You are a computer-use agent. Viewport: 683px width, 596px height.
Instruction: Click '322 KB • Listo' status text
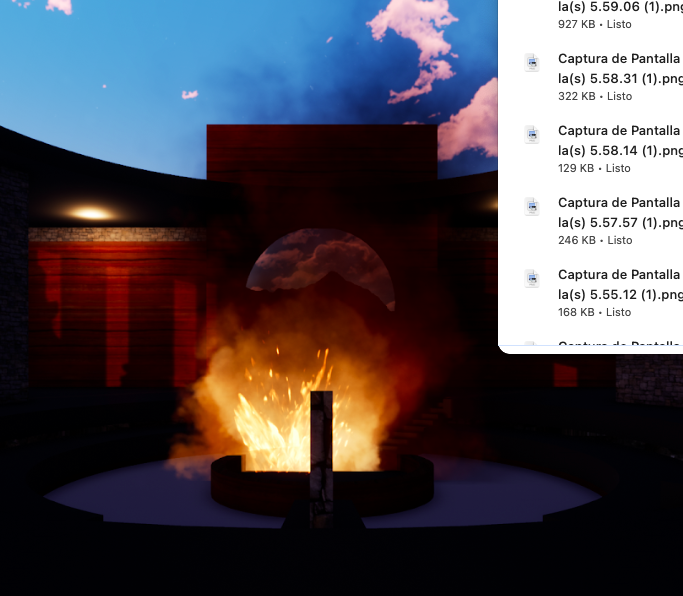point(595,96)
